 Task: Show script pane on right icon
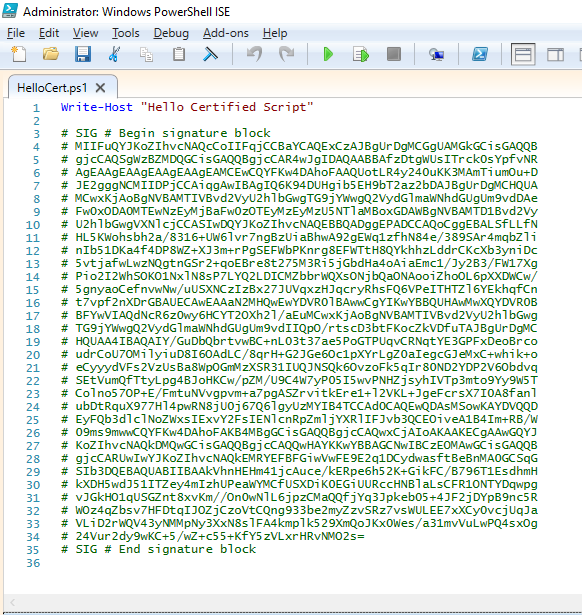555,54
